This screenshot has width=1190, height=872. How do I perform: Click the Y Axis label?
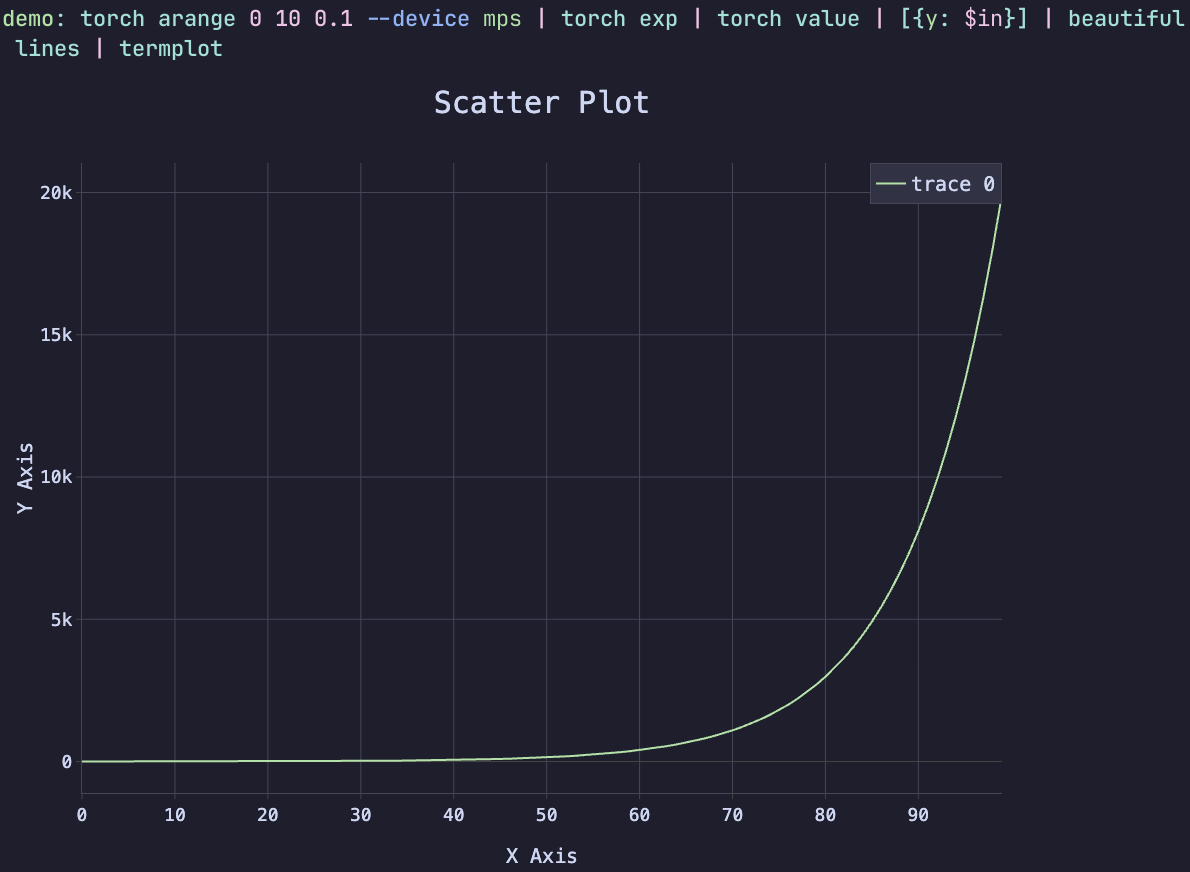27,475
